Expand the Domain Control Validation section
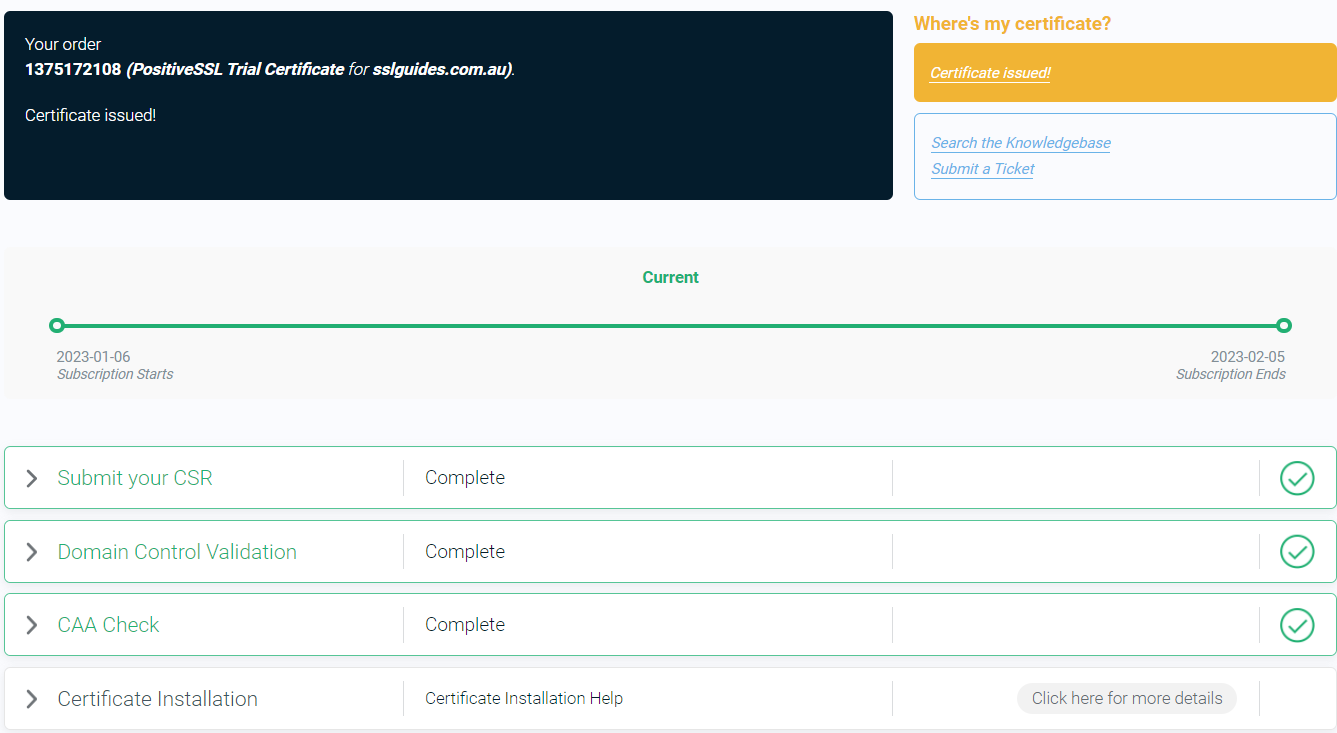The width and height of the screenshot is (1337, 733). [31, 551]
